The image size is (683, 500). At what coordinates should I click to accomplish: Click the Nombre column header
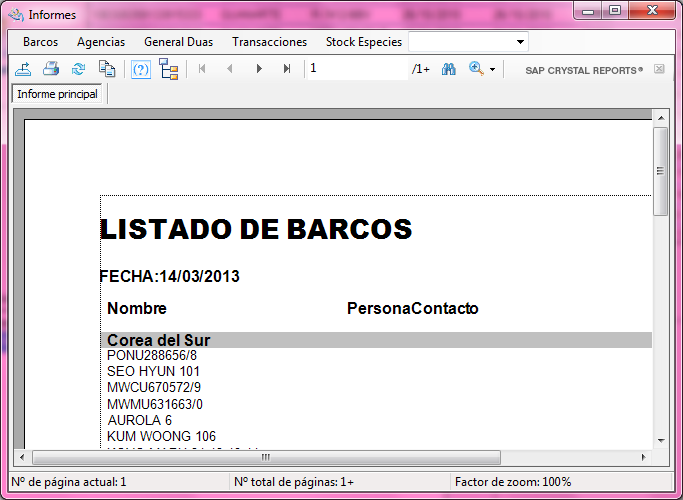click(x=137, y=308)
